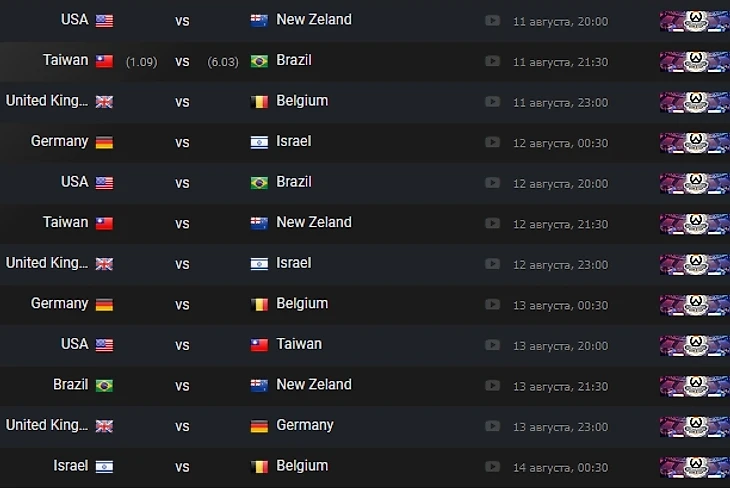Select the 6.03 odds for Brazil
The image size is (730, 488).
pyautogui.click(x=223, y=62)
